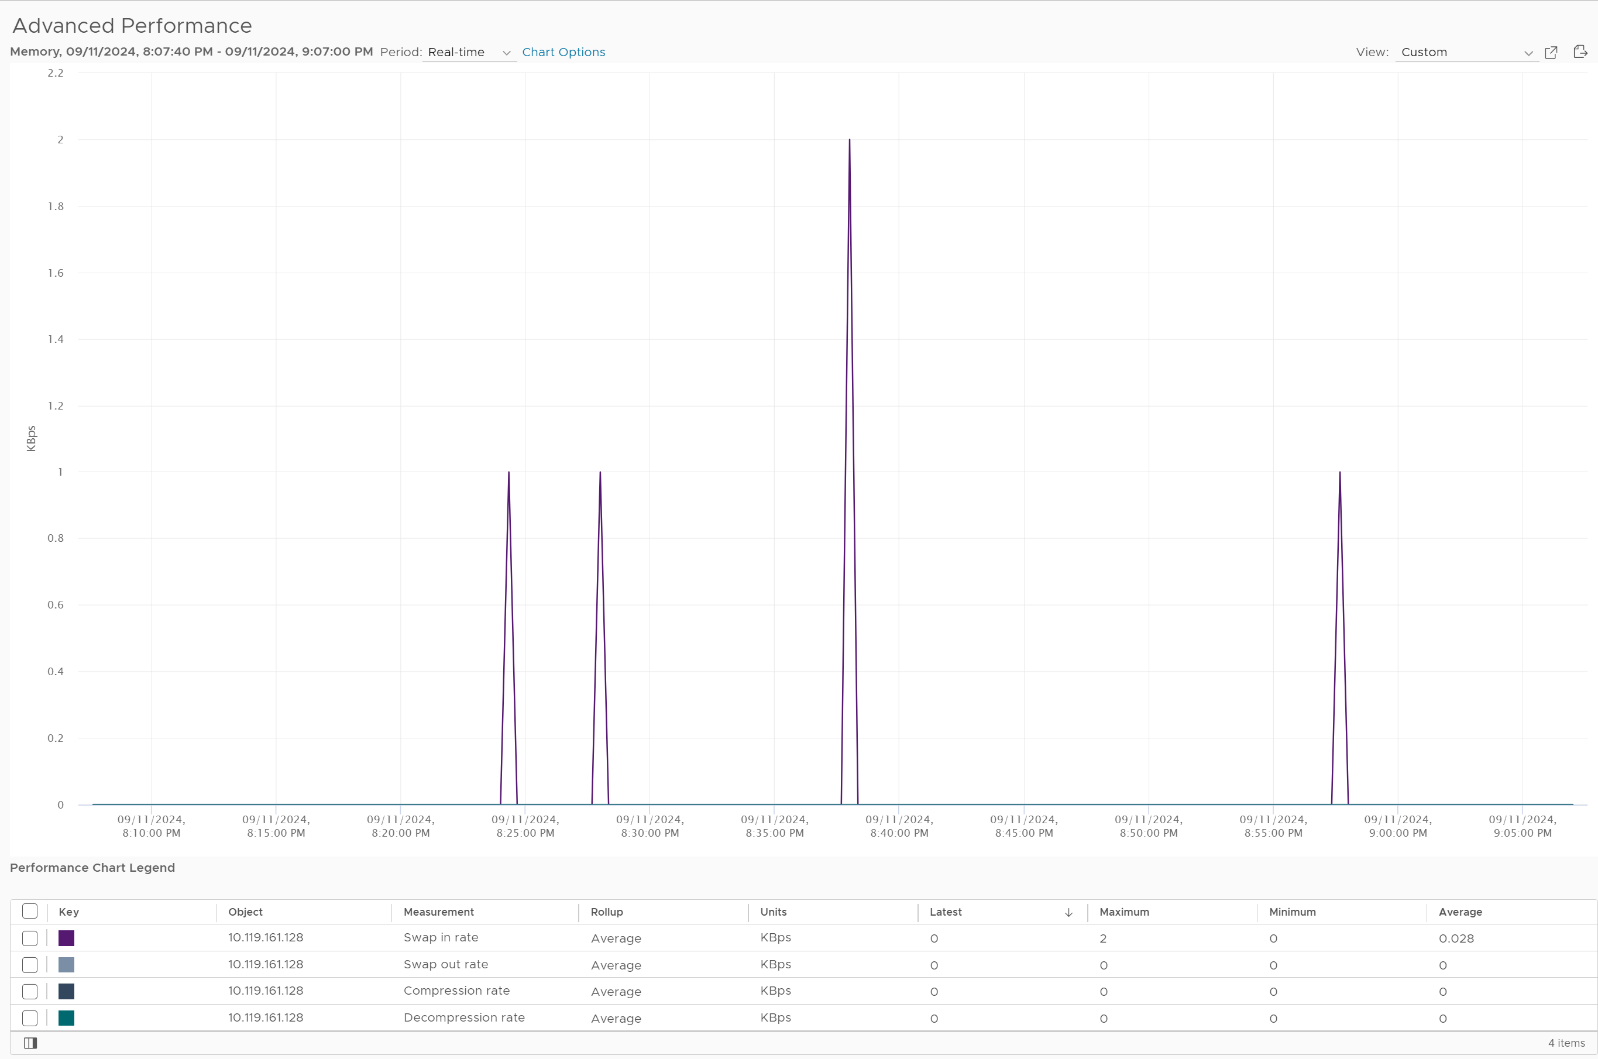Sort by the Rollup column header
This screenshot has width=1598, height=1059.
pyautogui.click(x=607, y=912)
